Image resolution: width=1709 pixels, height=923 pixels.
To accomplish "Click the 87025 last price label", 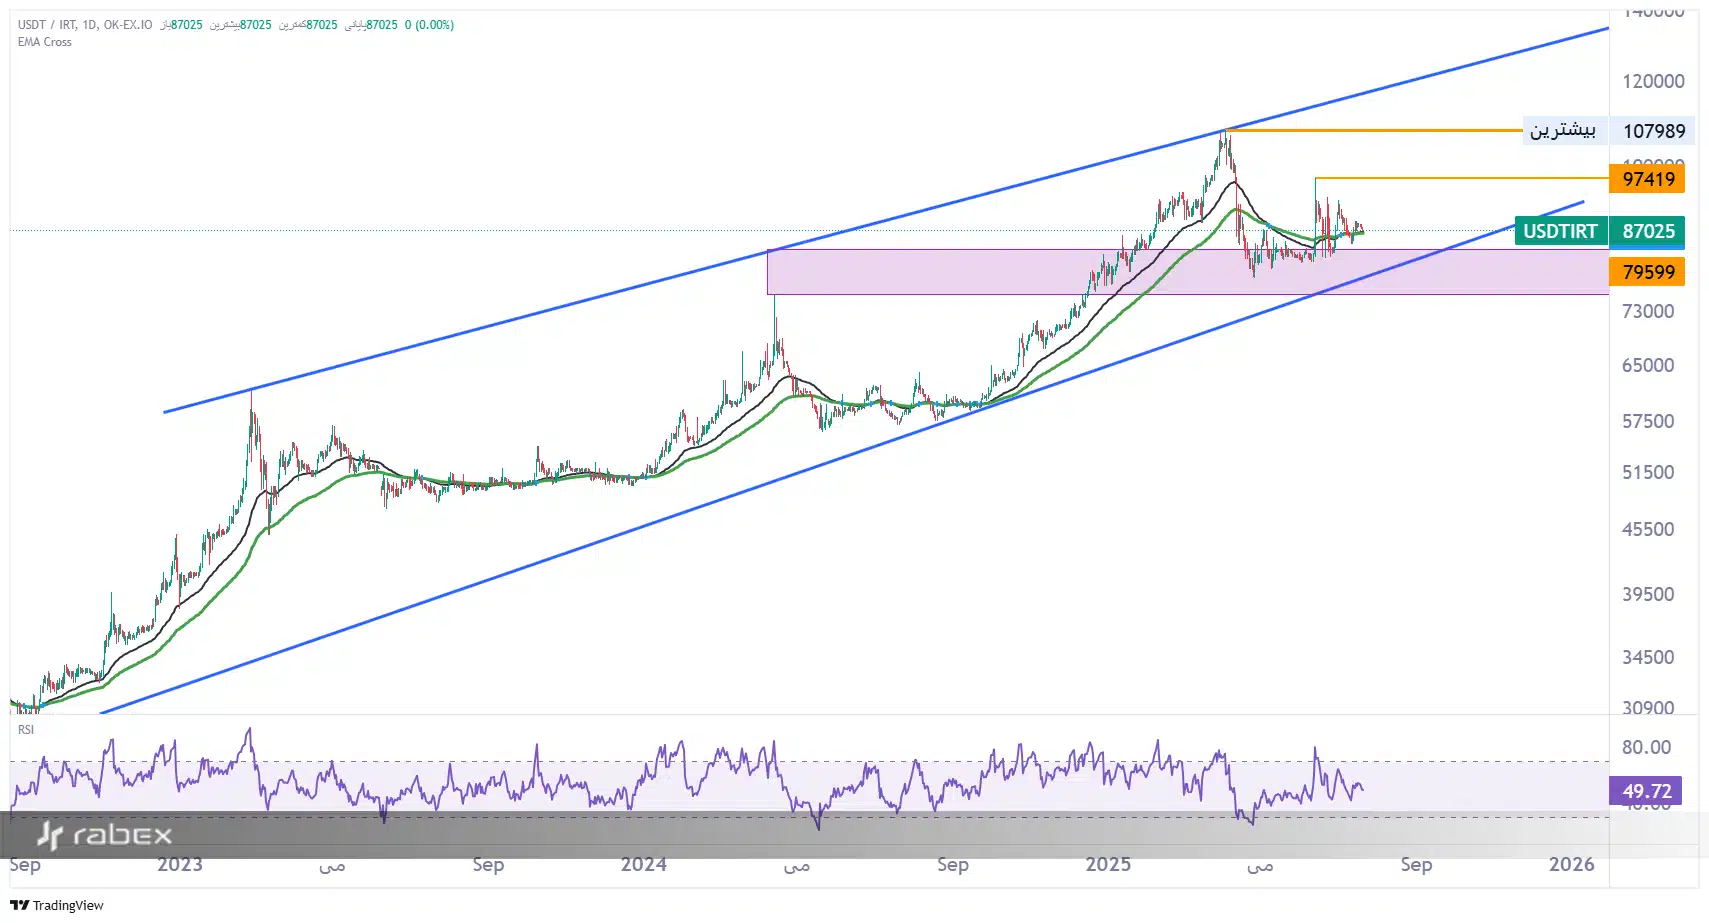I will (1647, 231).
